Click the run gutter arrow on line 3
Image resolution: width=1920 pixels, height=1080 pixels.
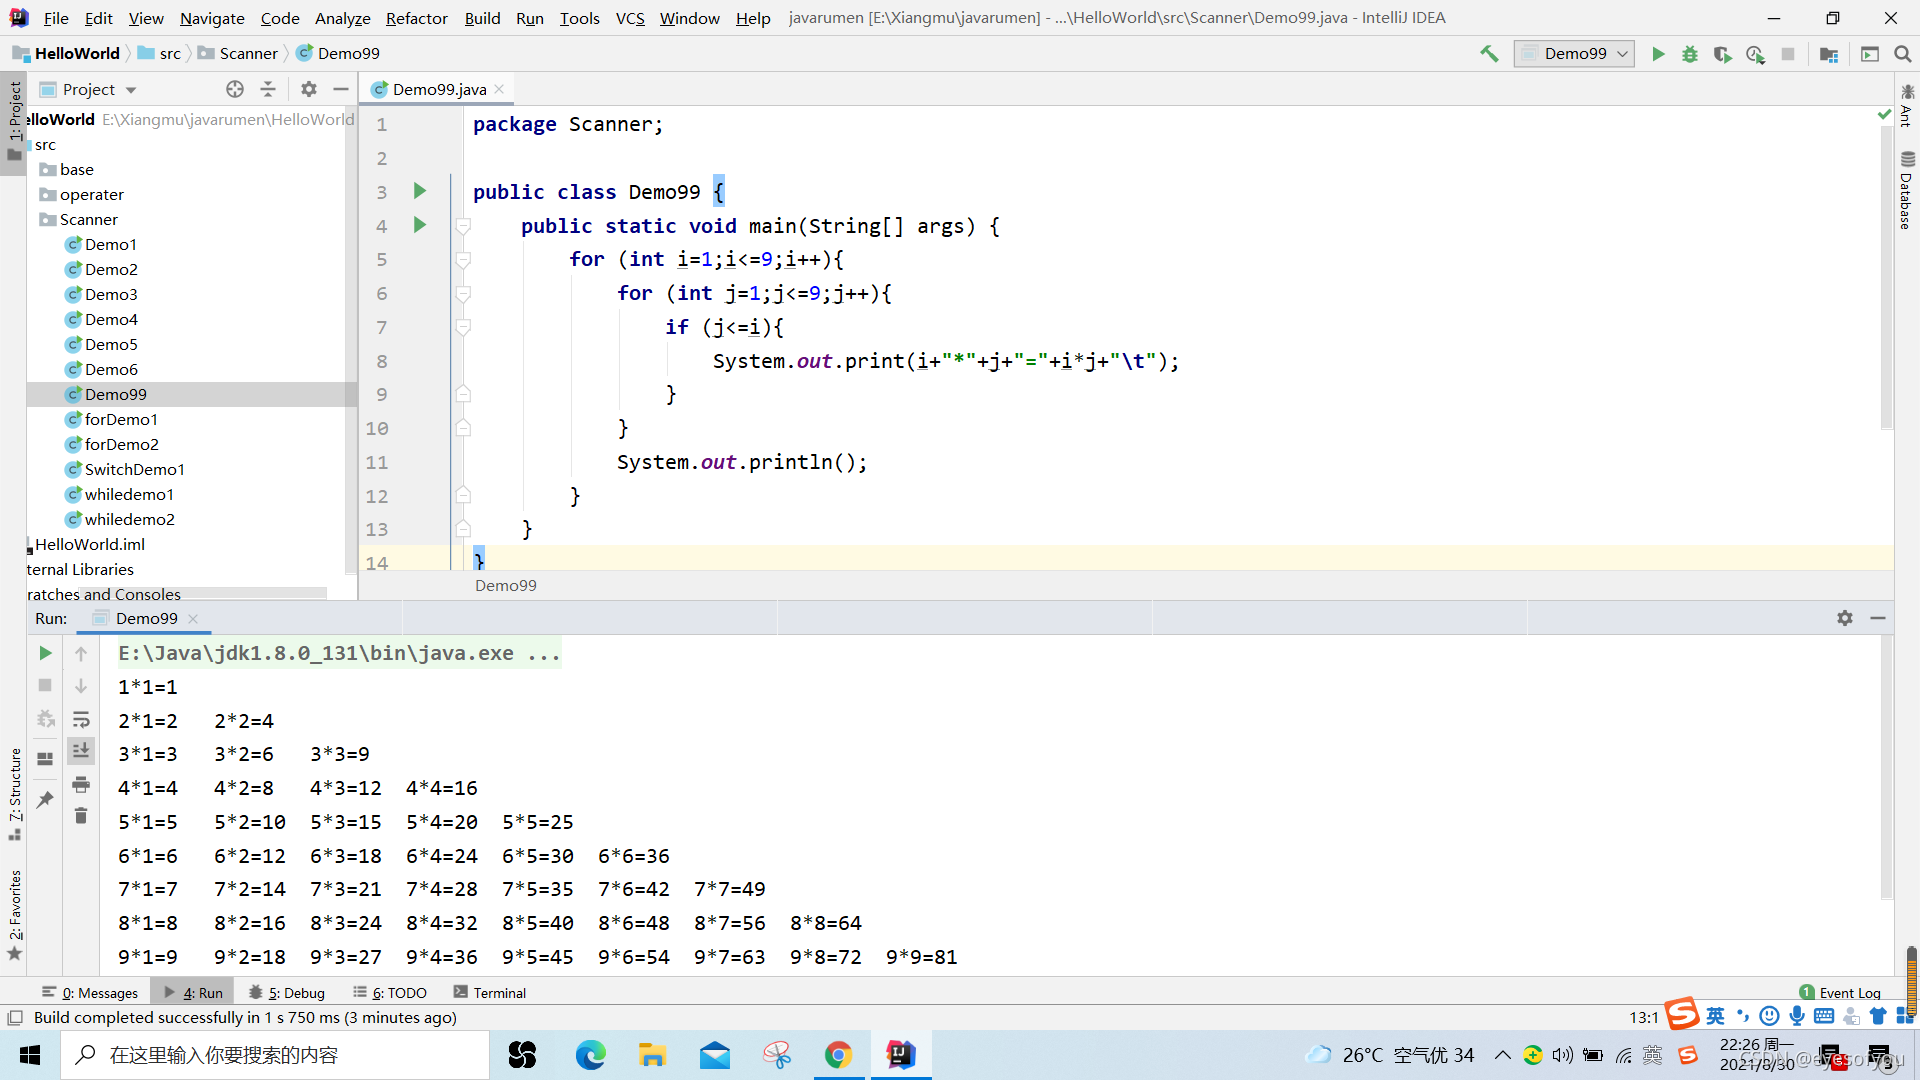pyautogui.click(x=420, y=191)
